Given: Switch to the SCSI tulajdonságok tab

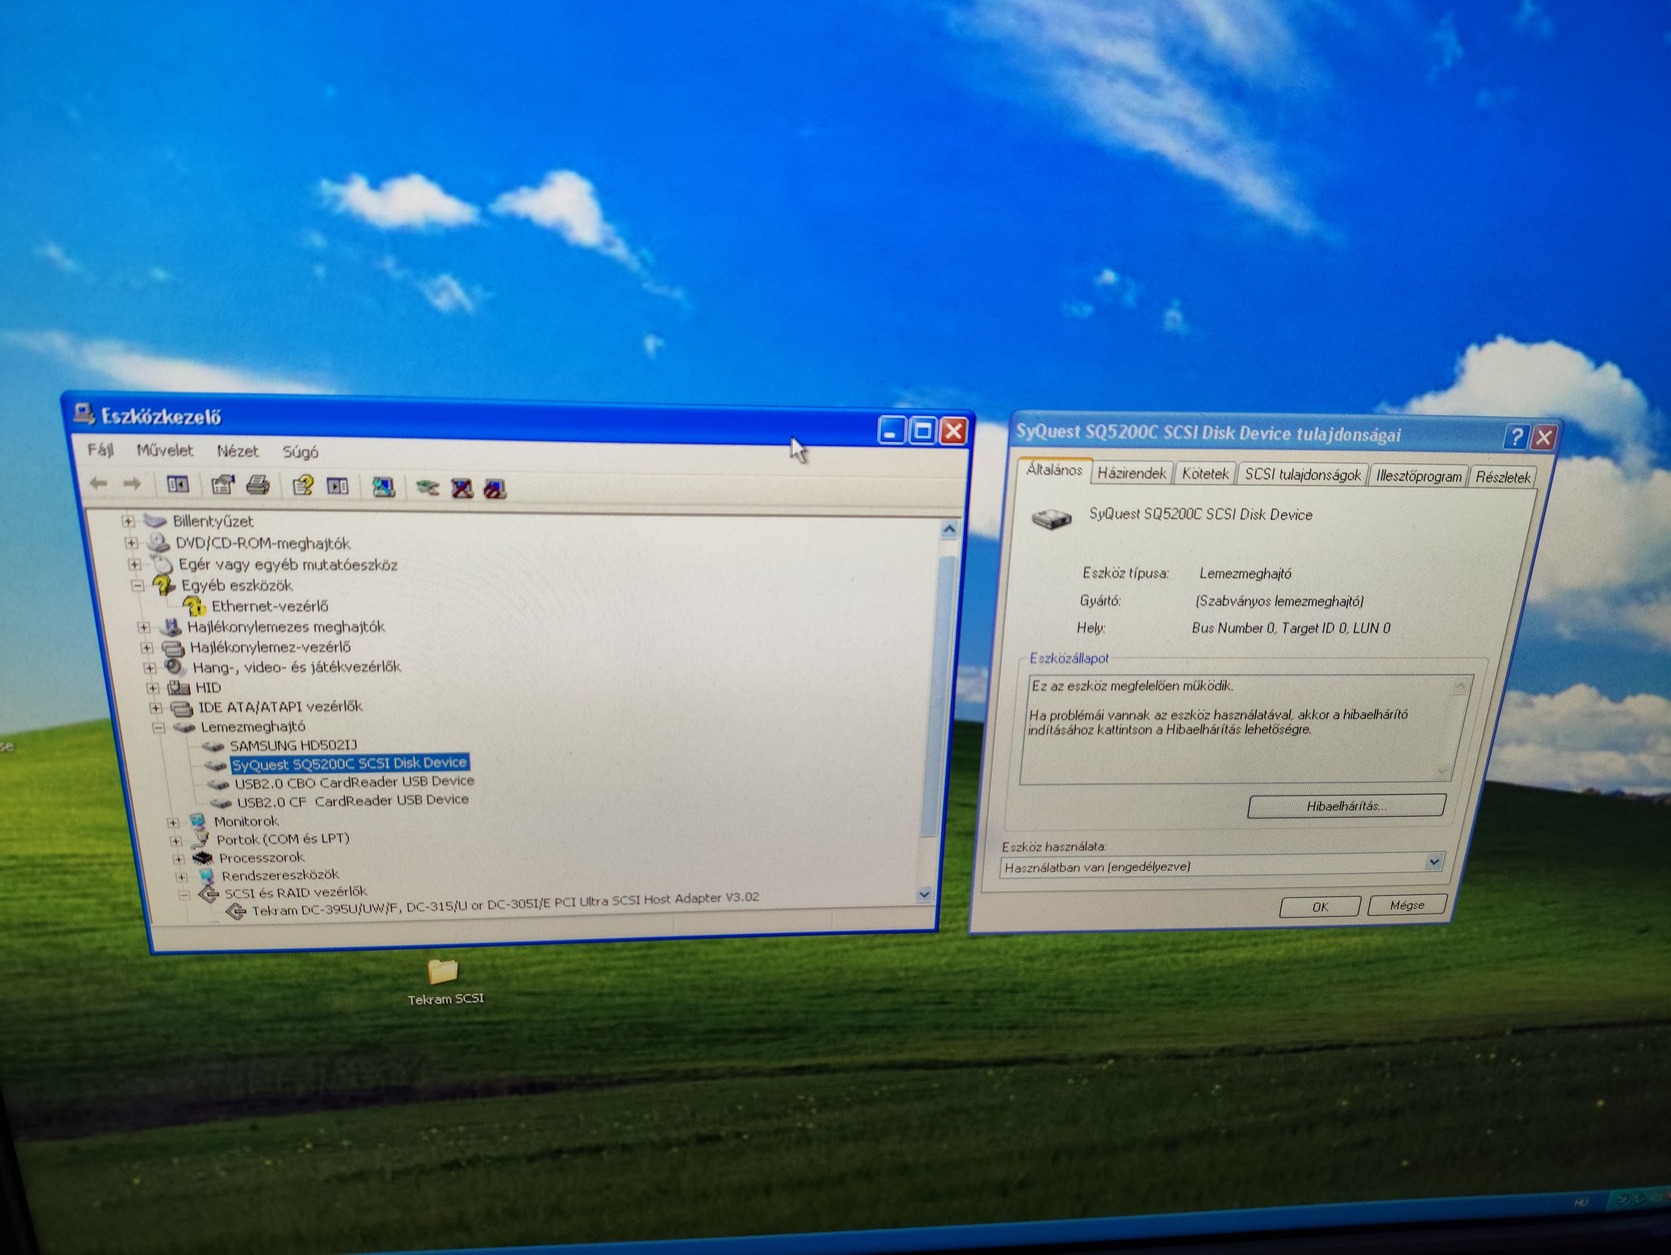Looking at the screenshot, I should 1302,475.
